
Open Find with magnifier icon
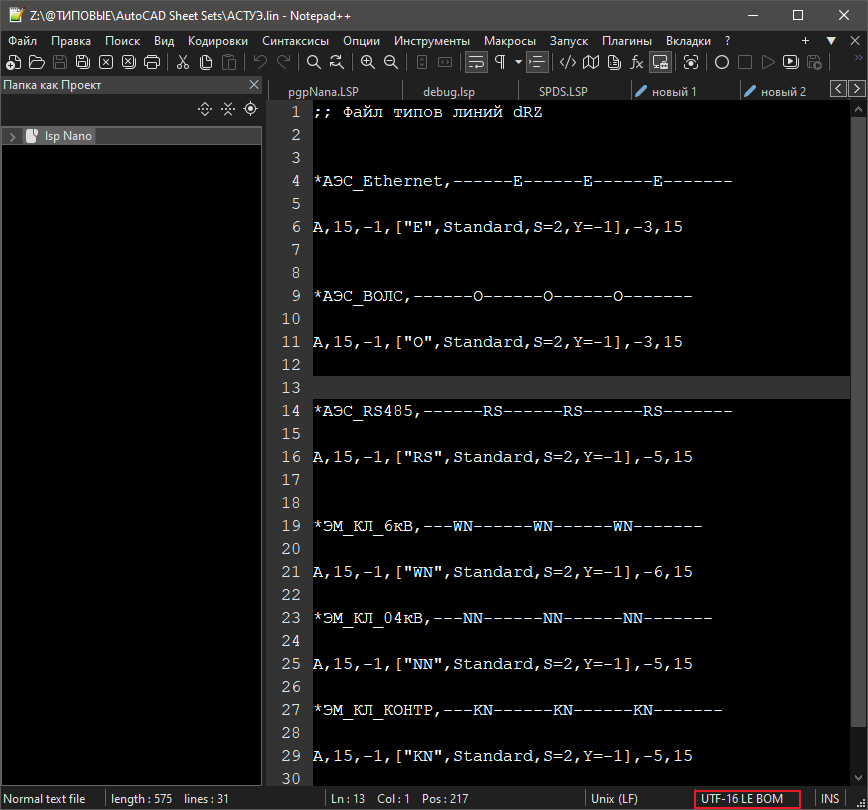click(x=314, y=62)
